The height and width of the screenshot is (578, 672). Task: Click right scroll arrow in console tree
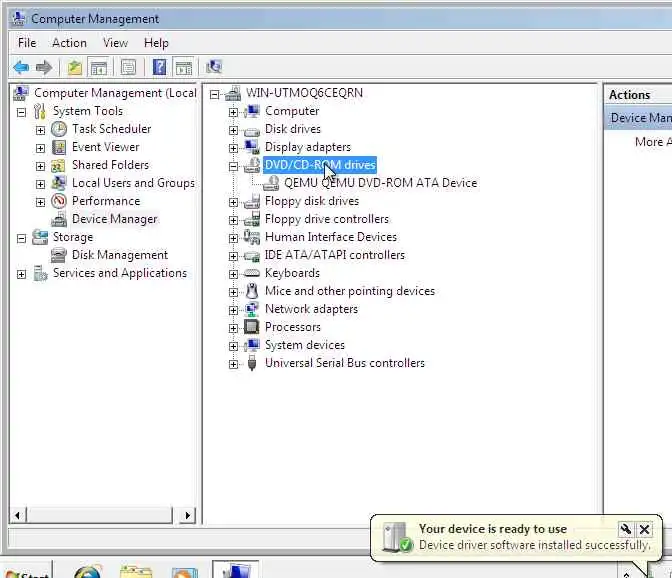point(187,515)
